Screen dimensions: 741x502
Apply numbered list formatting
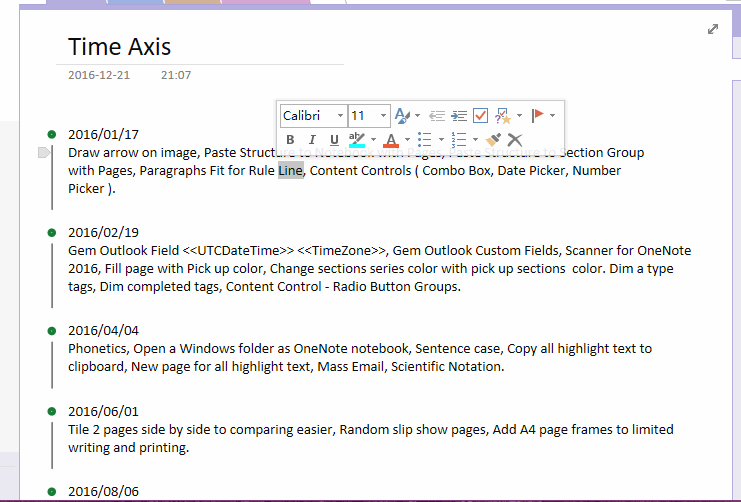(x=459, y=140)
